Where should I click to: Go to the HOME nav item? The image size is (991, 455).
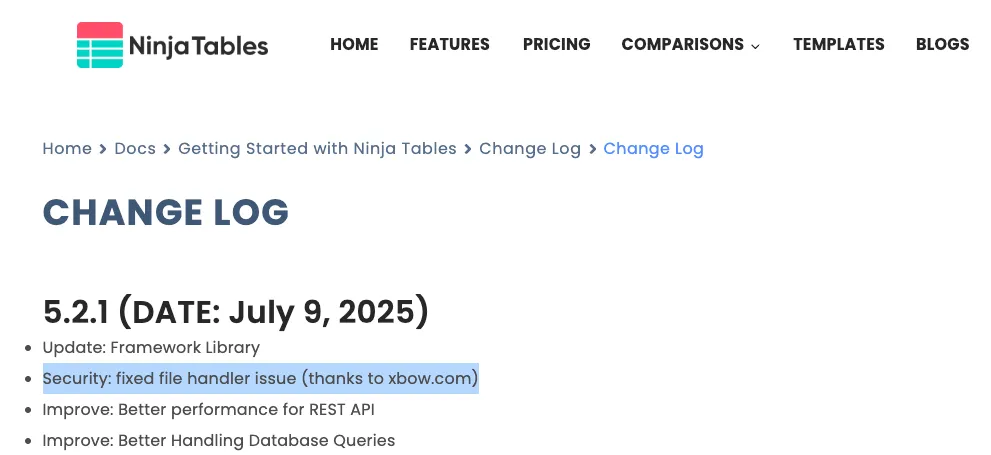tap(354, 44)
